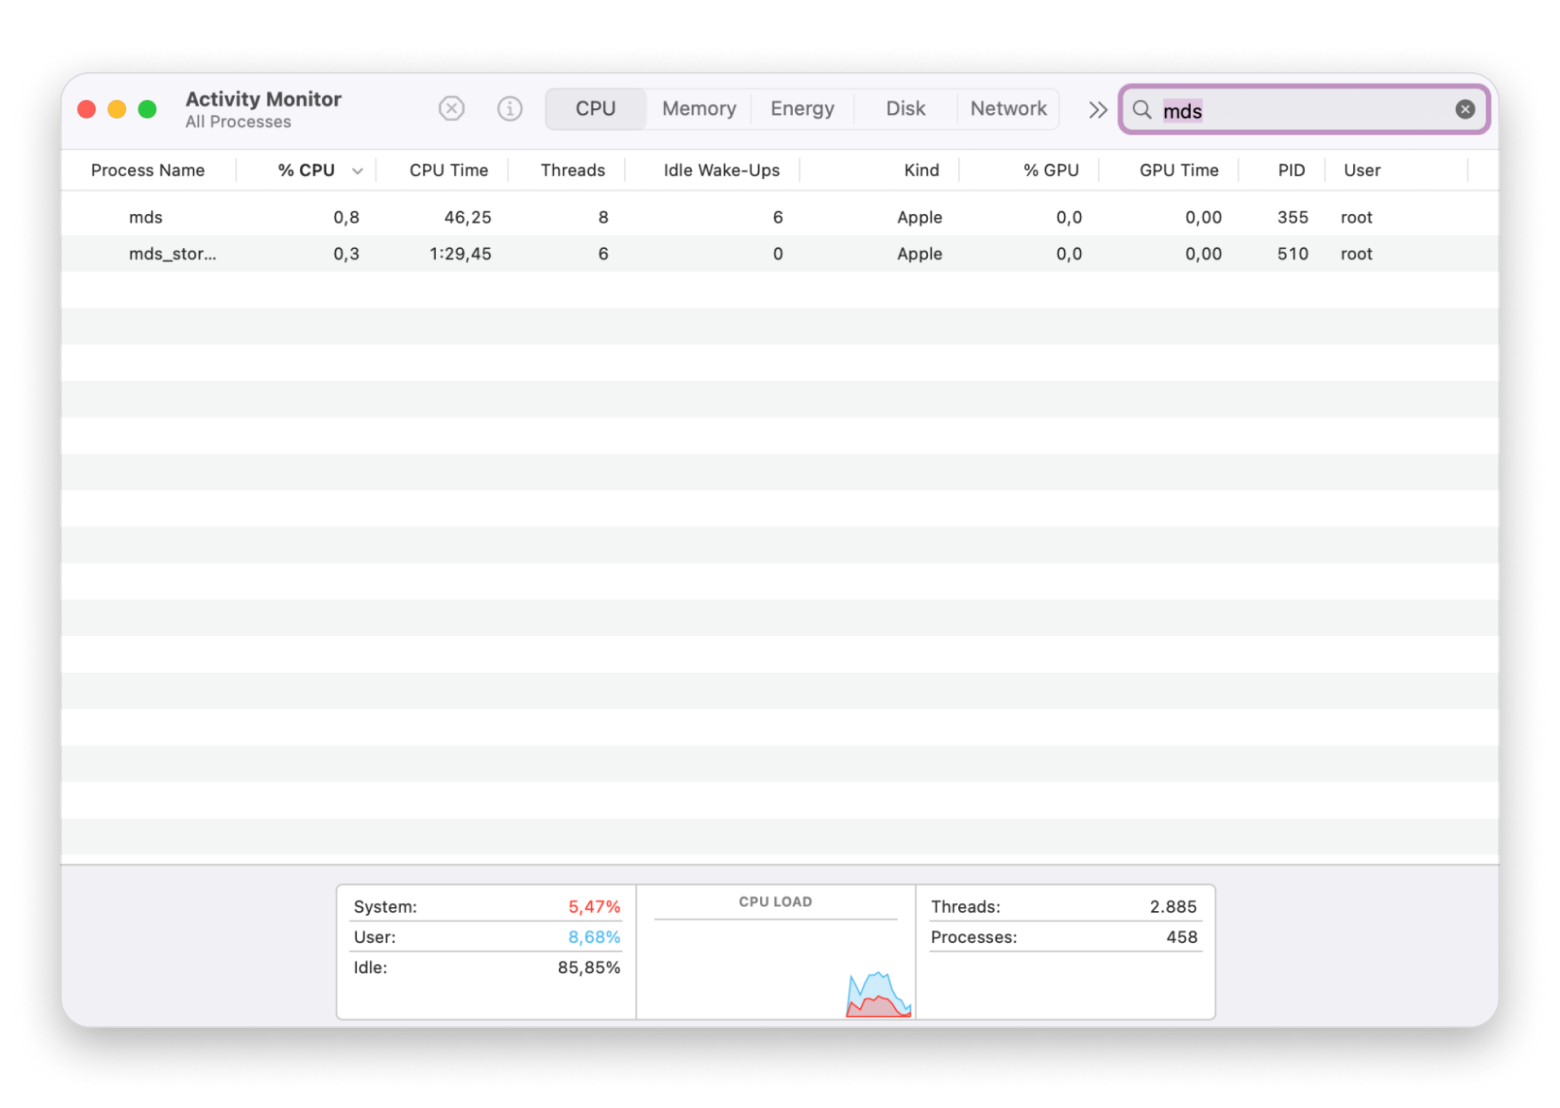
Task: Sort by User column header
Action: (x=1362, y=170)
